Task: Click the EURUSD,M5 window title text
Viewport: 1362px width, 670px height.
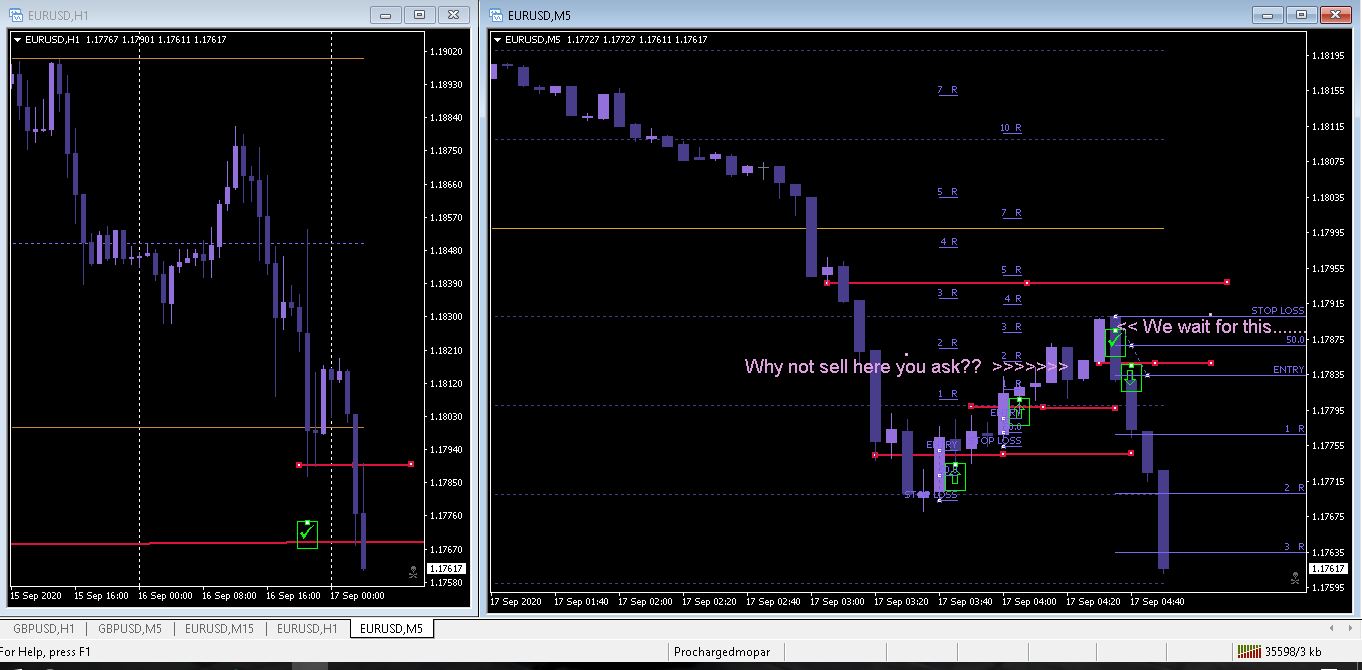Action: click(539, 16)
